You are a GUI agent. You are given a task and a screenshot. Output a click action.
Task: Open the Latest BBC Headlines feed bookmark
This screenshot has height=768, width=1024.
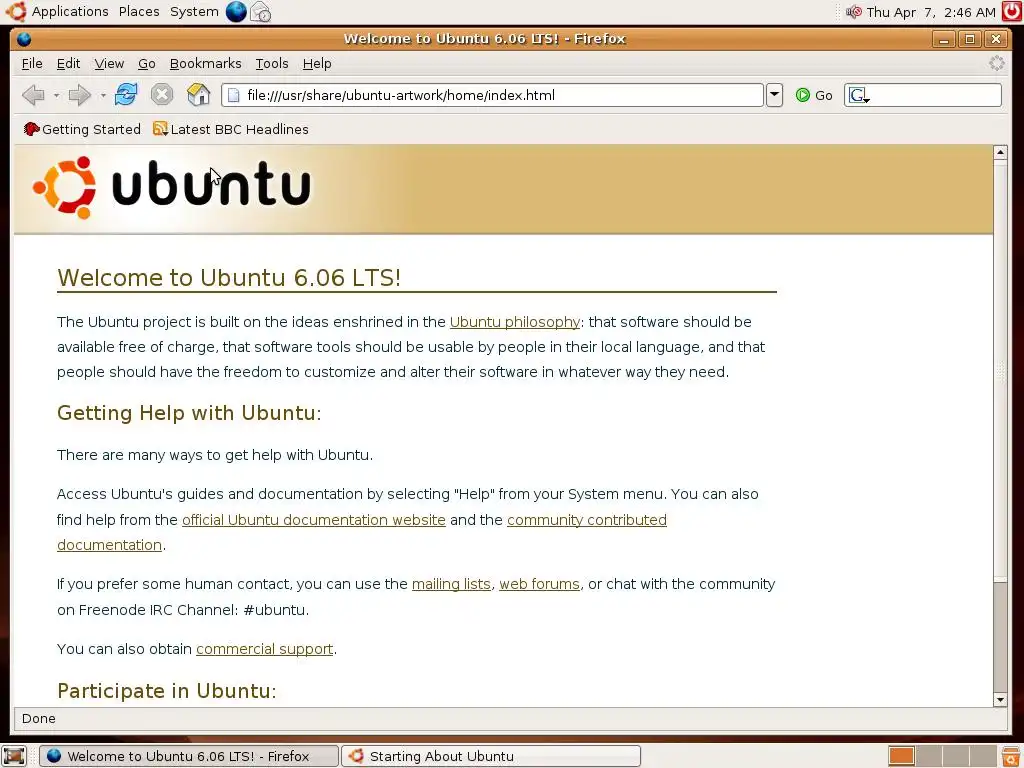click(231, 129)
